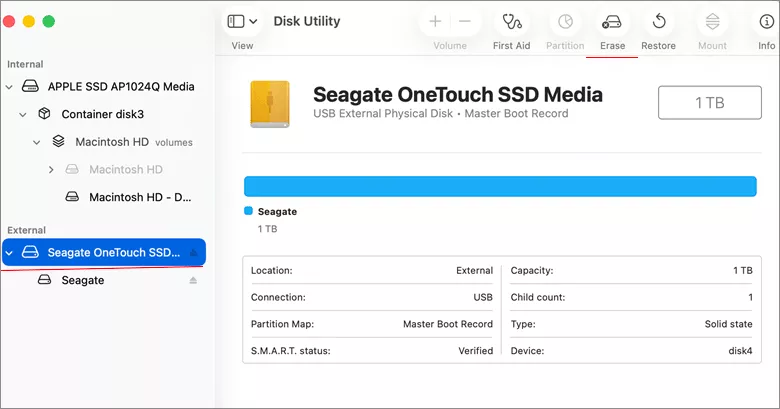Select the greyed Macintosh HD volume
The image size is (780, 409).
pos(126,170)
